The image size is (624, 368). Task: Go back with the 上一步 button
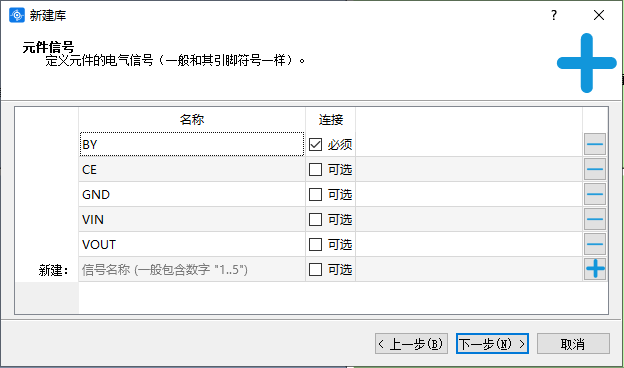411,344
